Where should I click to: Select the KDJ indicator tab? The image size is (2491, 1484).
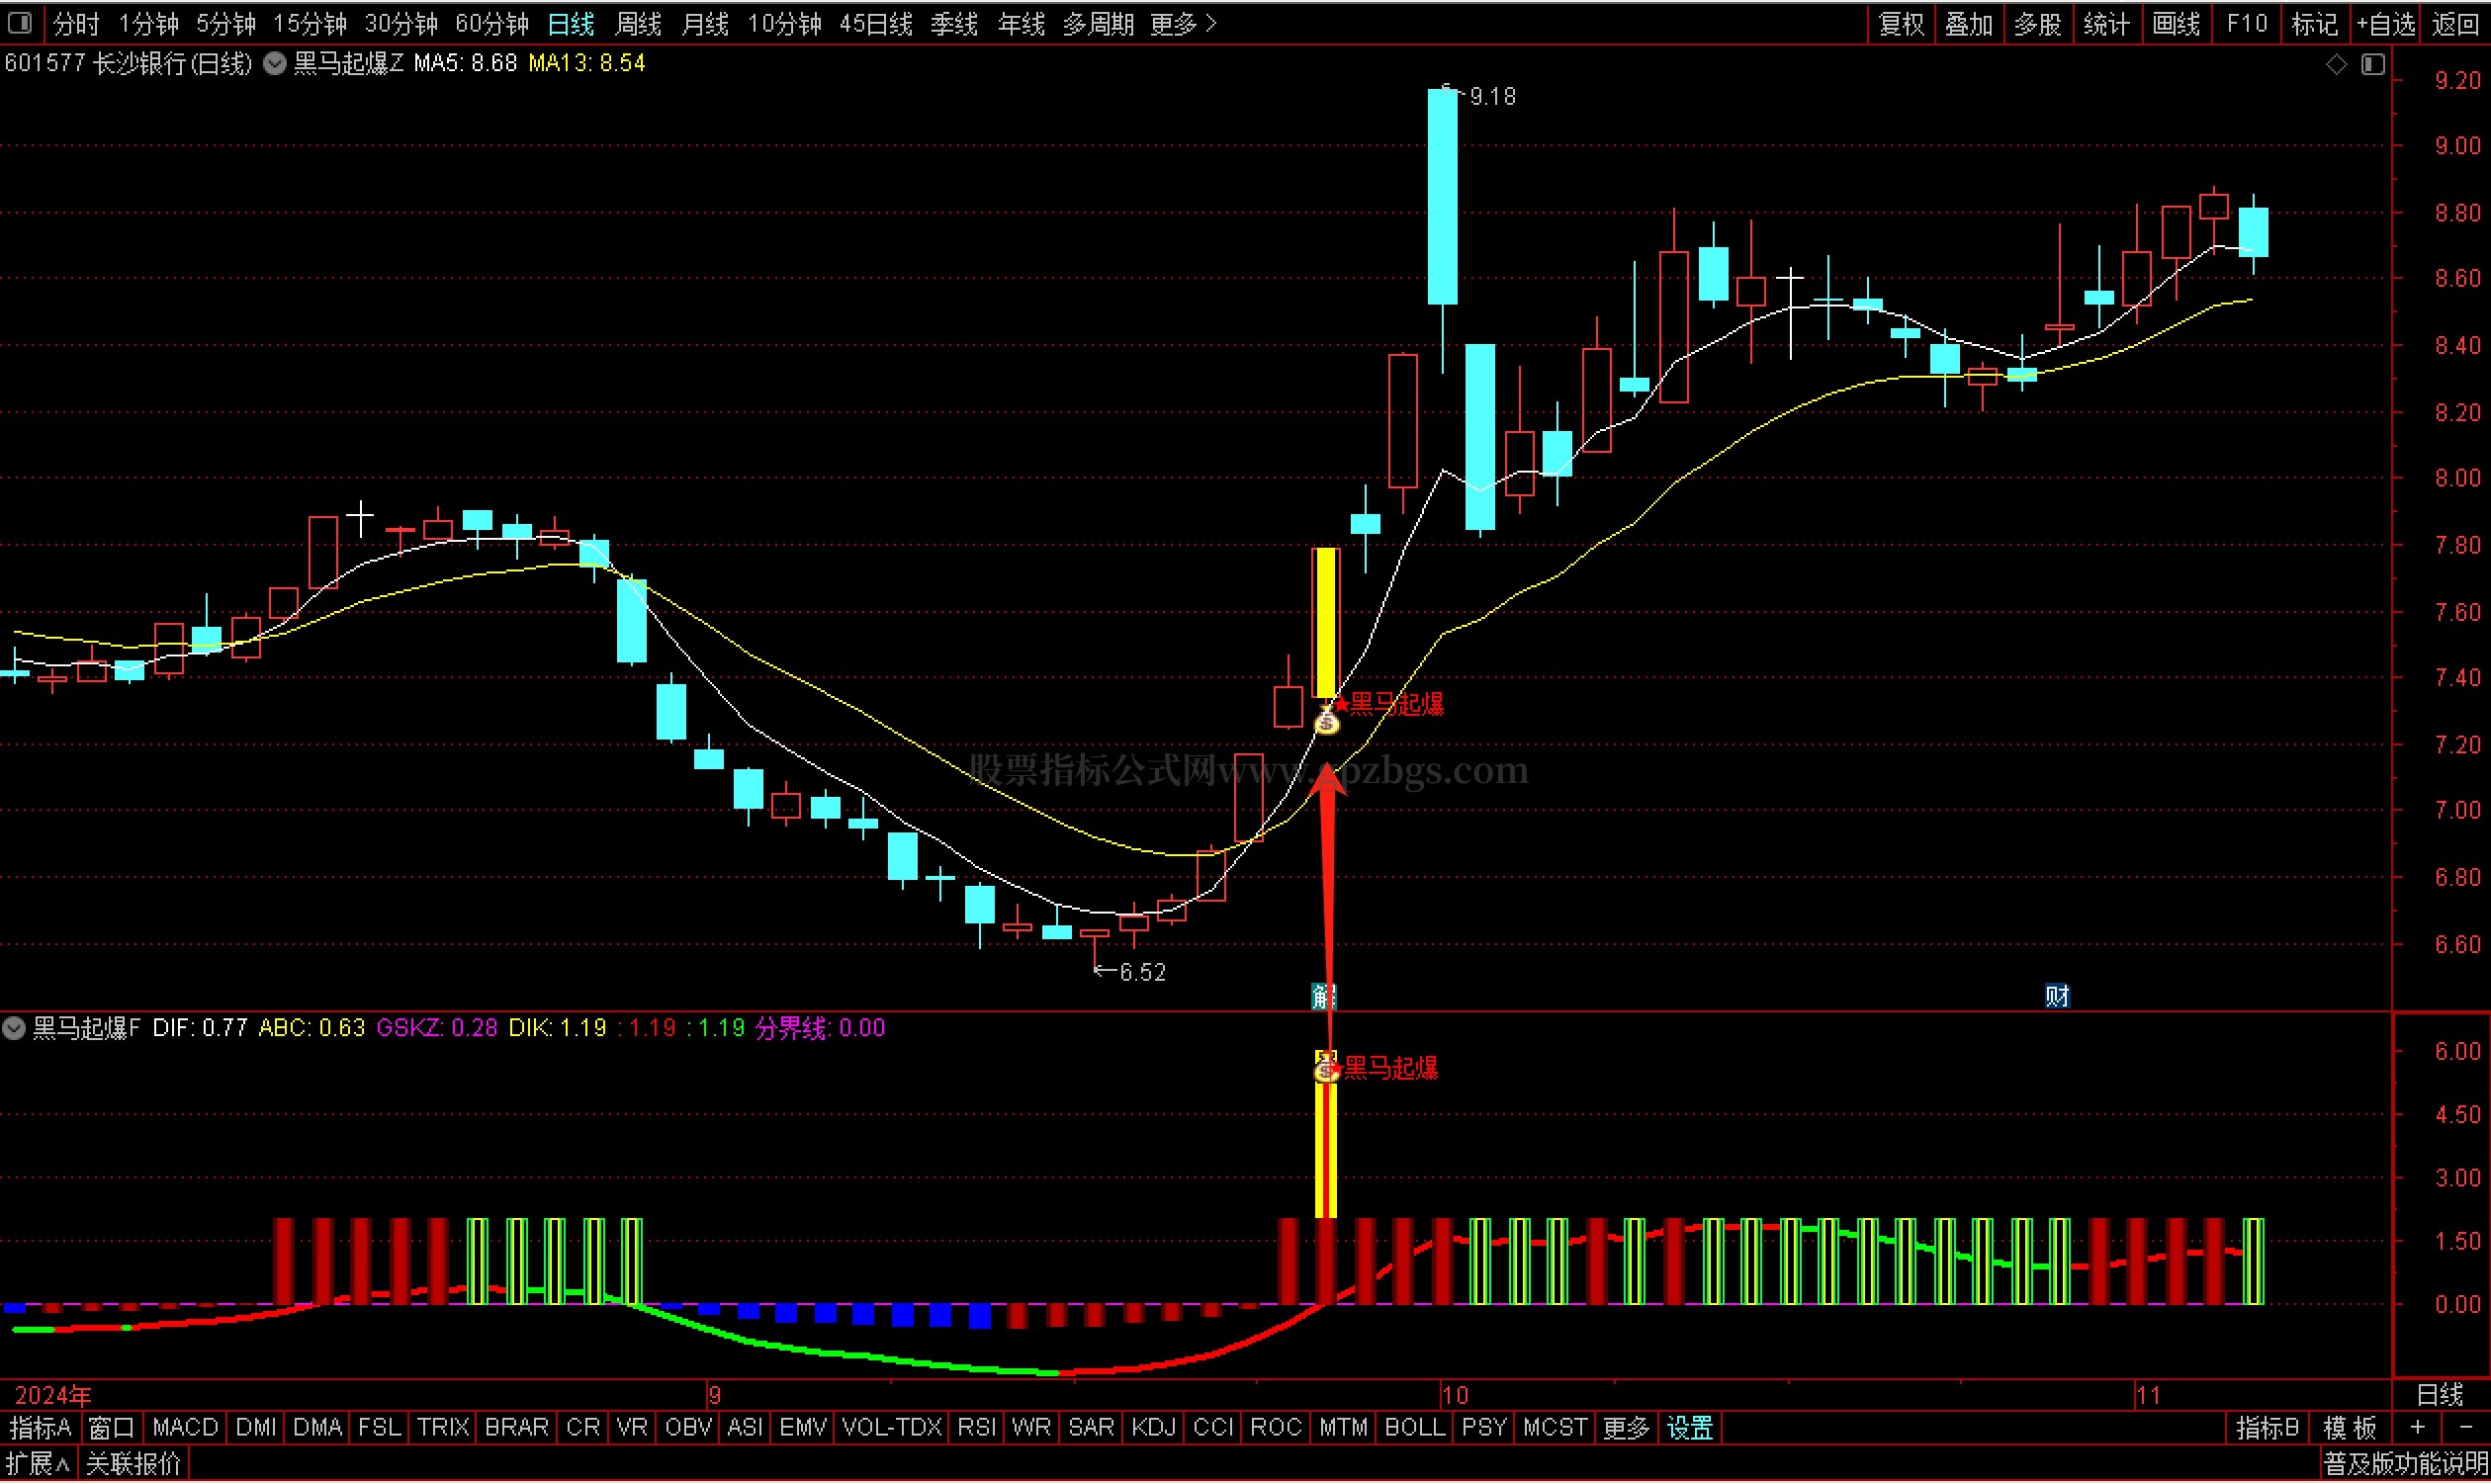coord(1153,1428)
